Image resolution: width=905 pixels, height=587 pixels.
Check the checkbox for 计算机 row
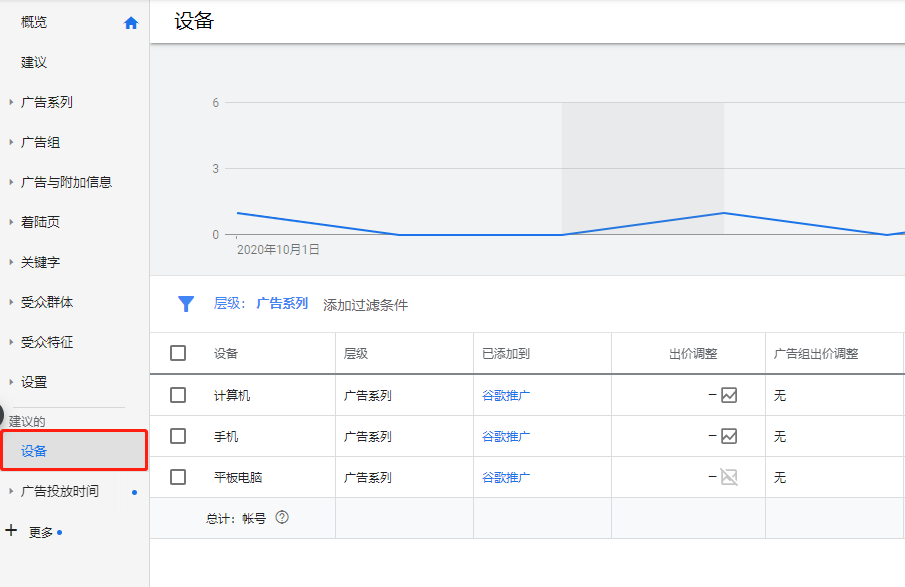(x=178, y=395)
